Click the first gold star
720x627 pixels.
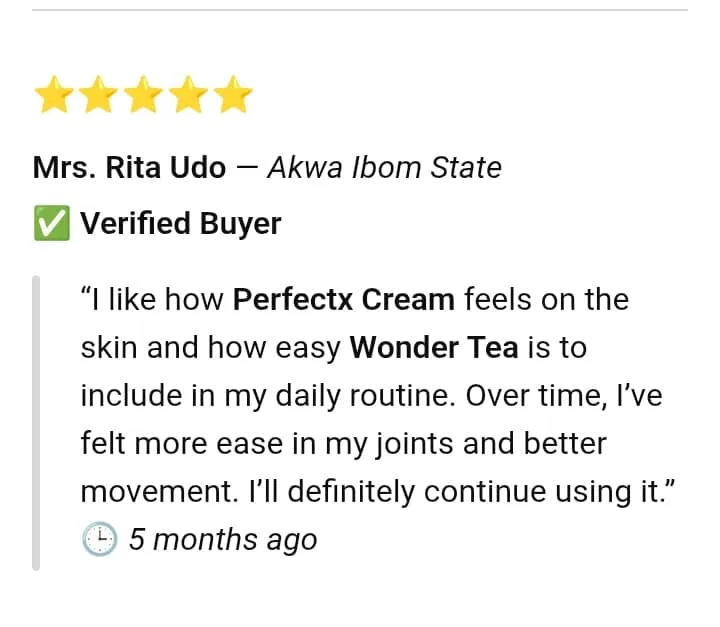[x=54, y=96]
